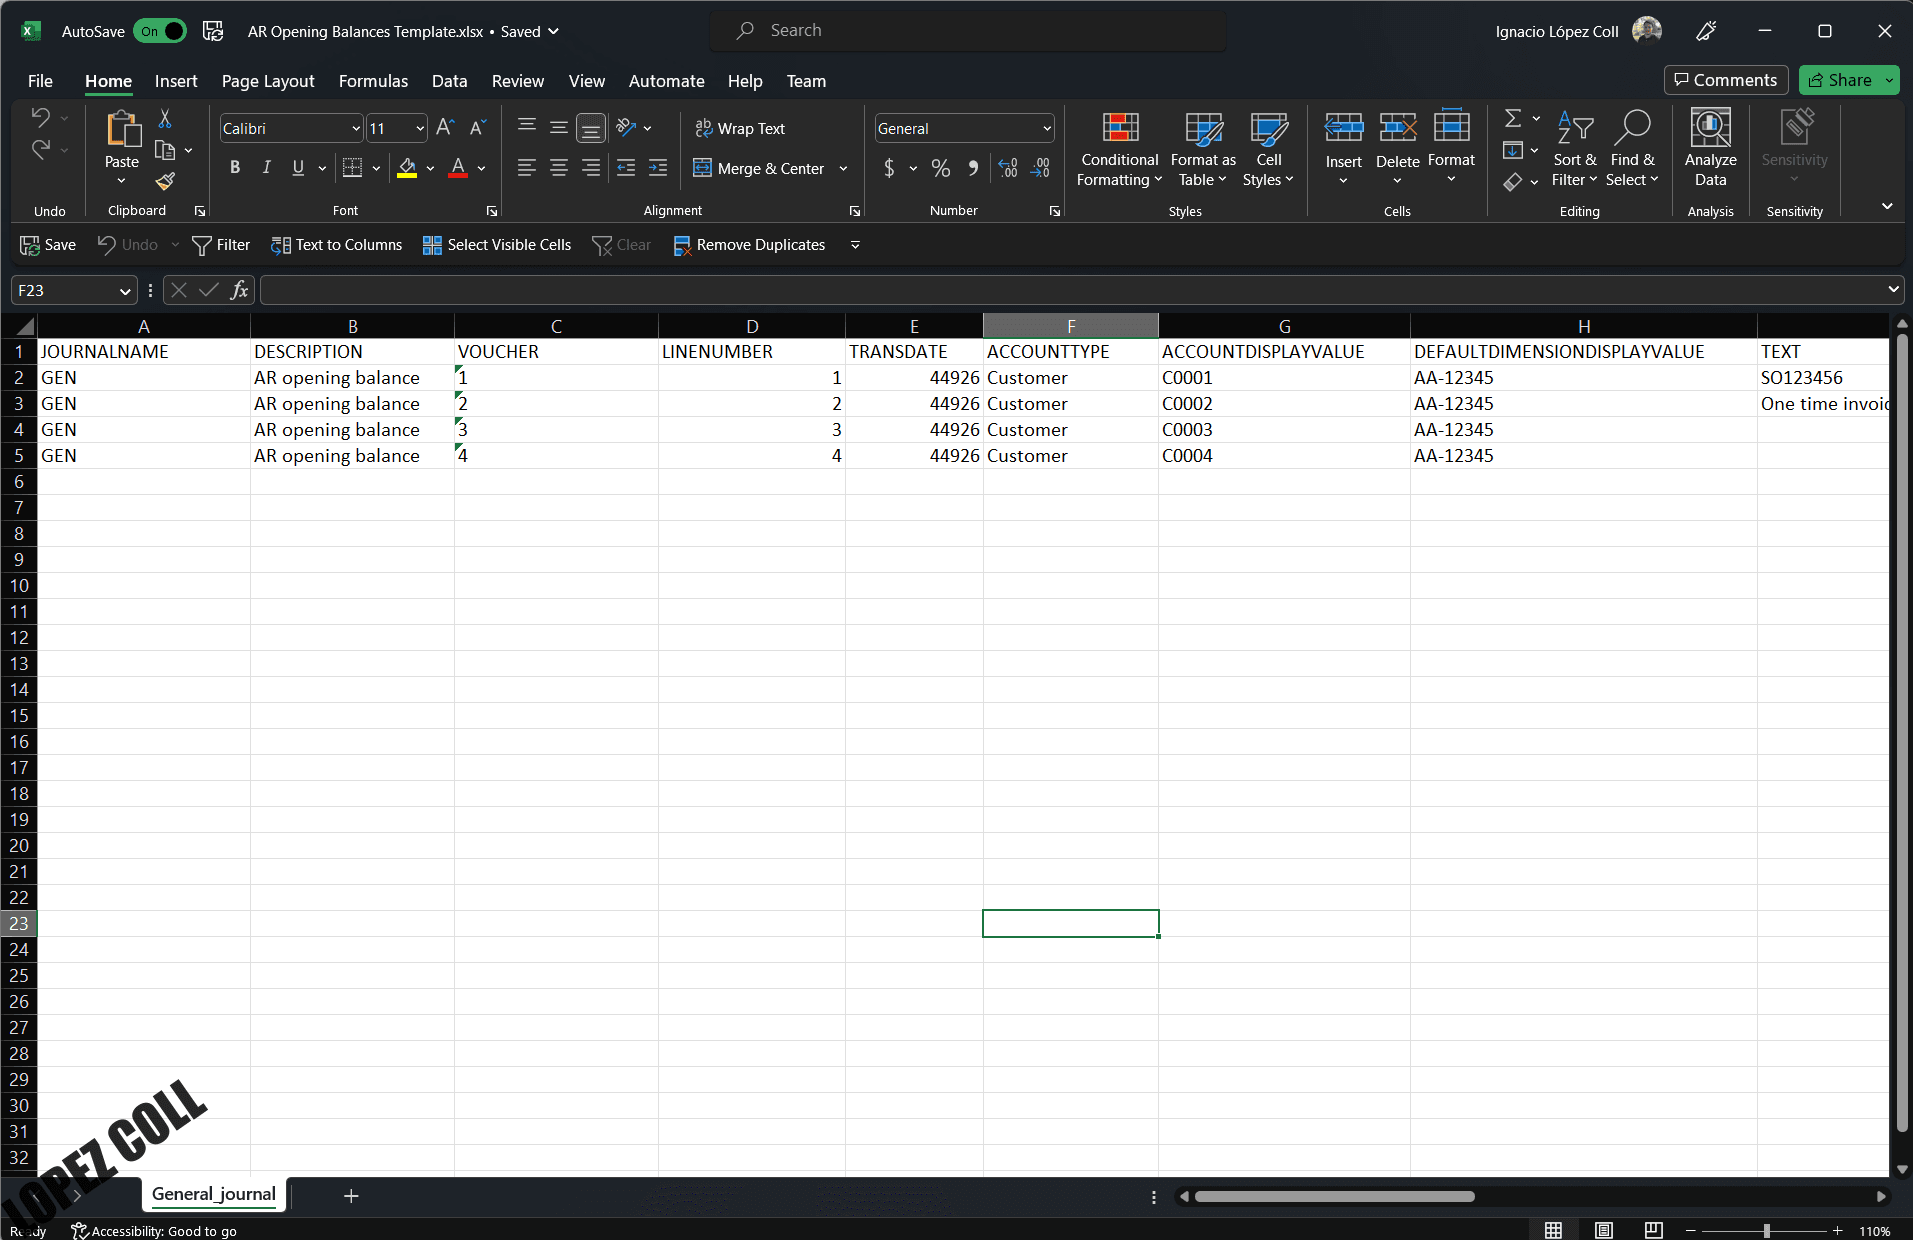Screen dimensions: 1913x1240
Task: Toggle Bold formatting
Action: click(234, 168)
